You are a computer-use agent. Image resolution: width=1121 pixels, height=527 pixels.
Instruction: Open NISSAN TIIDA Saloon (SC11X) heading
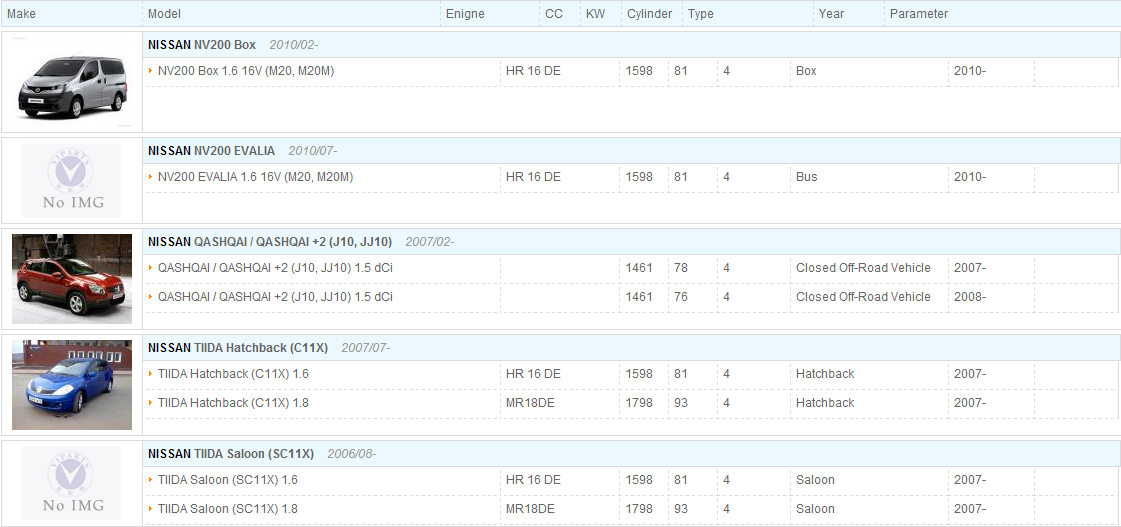[230, 453]
